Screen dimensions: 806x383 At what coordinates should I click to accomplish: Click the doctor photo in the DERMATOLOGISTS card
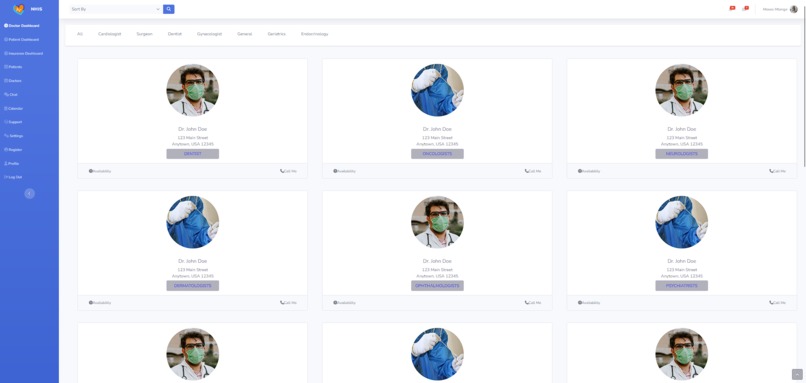pyautogui.click(x=193, y=222)
